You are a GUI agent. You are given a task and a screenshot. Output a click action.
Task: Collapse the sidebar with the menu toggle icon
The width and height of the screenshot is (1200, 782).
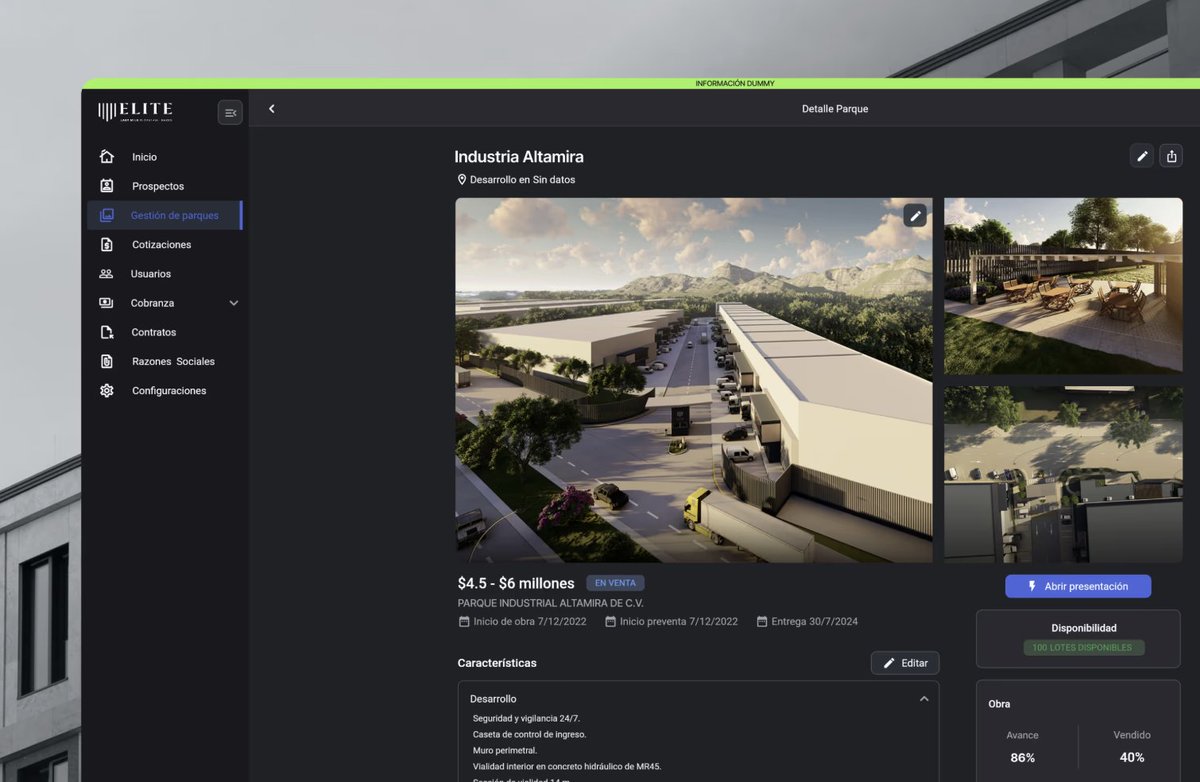230,113
